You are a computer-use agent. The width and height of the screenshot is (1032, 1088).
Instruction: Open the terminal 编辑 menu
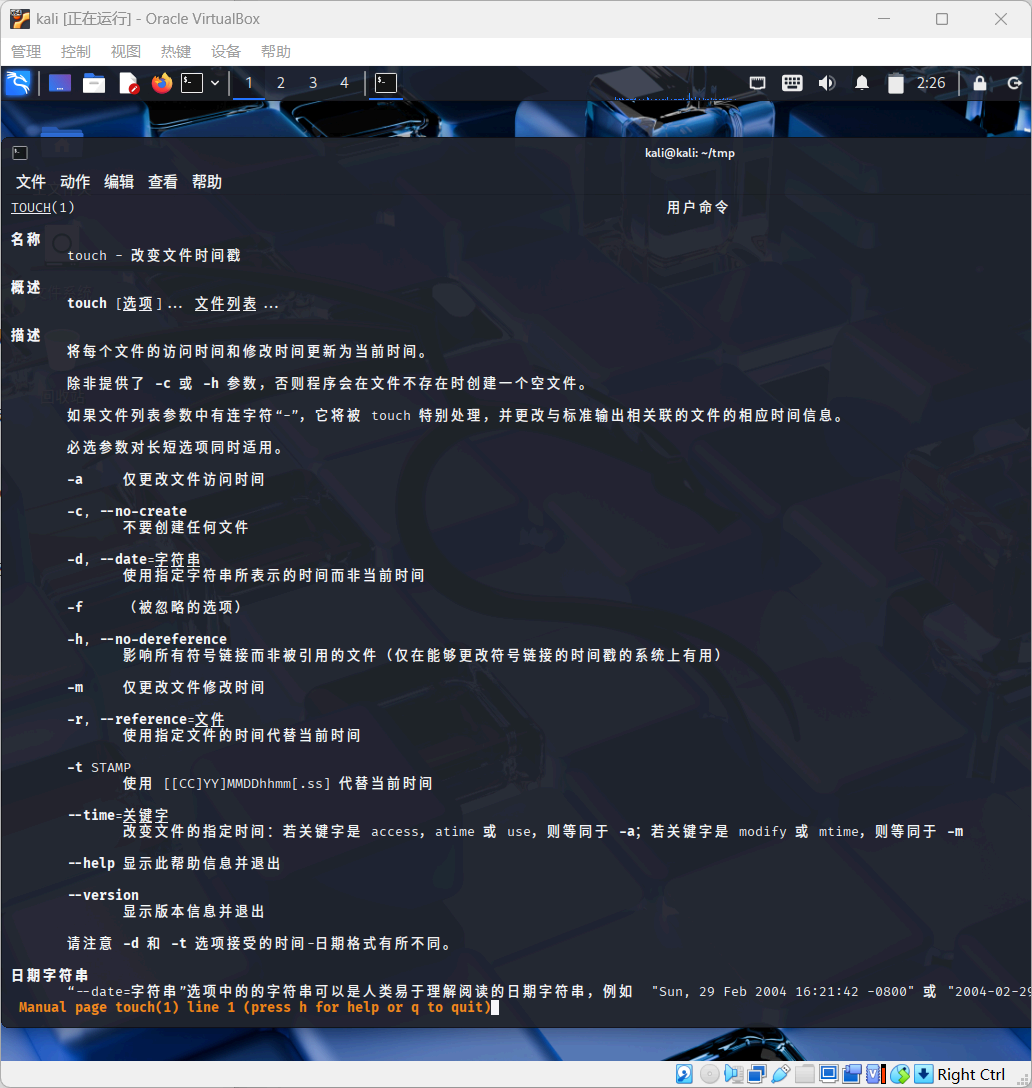119,182
